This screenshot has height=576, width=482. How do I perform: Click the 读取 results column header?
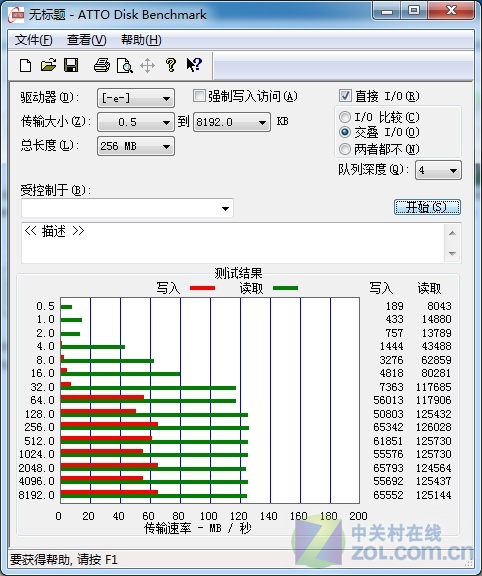[429, 288]
